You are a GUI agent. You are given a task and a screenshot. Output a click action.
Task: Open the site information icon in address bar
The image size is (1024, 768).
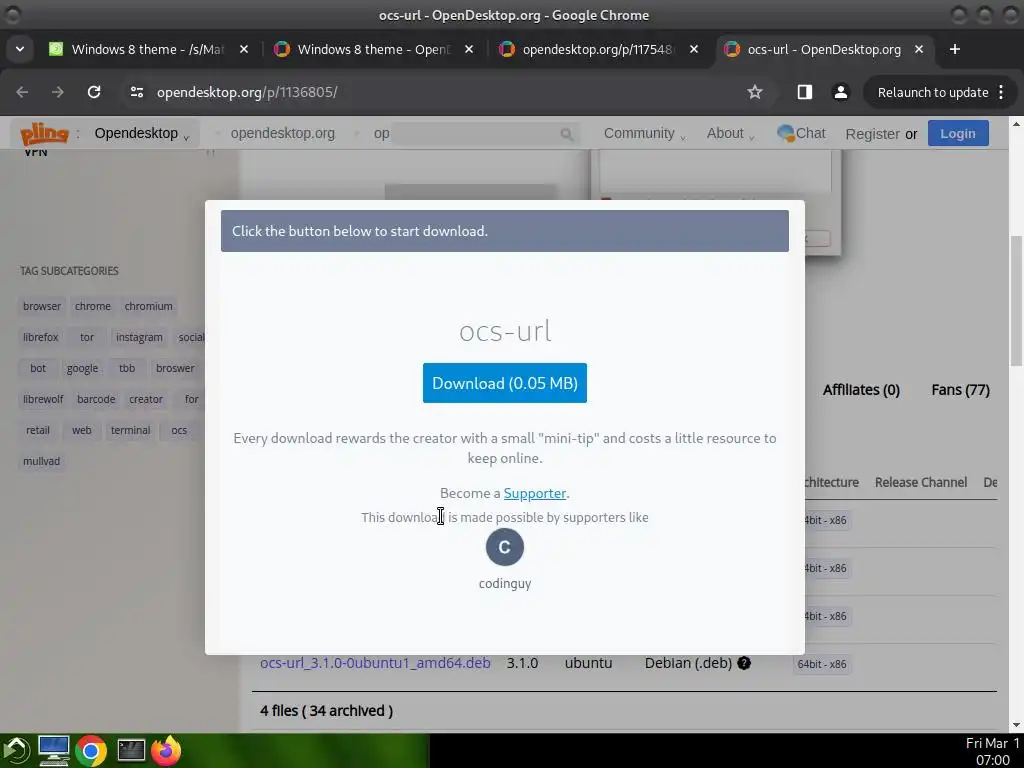pos(136,92)
